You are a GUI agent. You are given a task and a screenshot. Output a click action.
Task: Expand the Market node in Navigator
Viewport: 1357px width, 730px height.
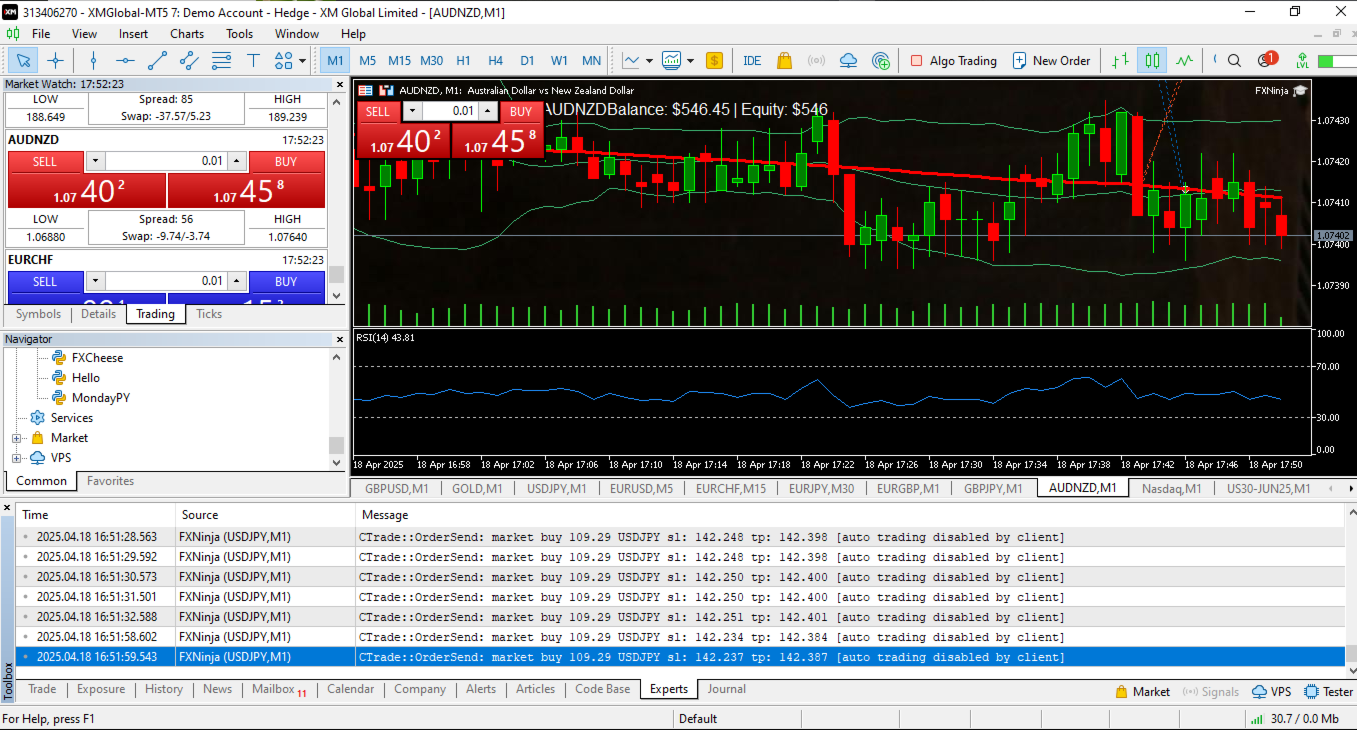coord(16,438)
